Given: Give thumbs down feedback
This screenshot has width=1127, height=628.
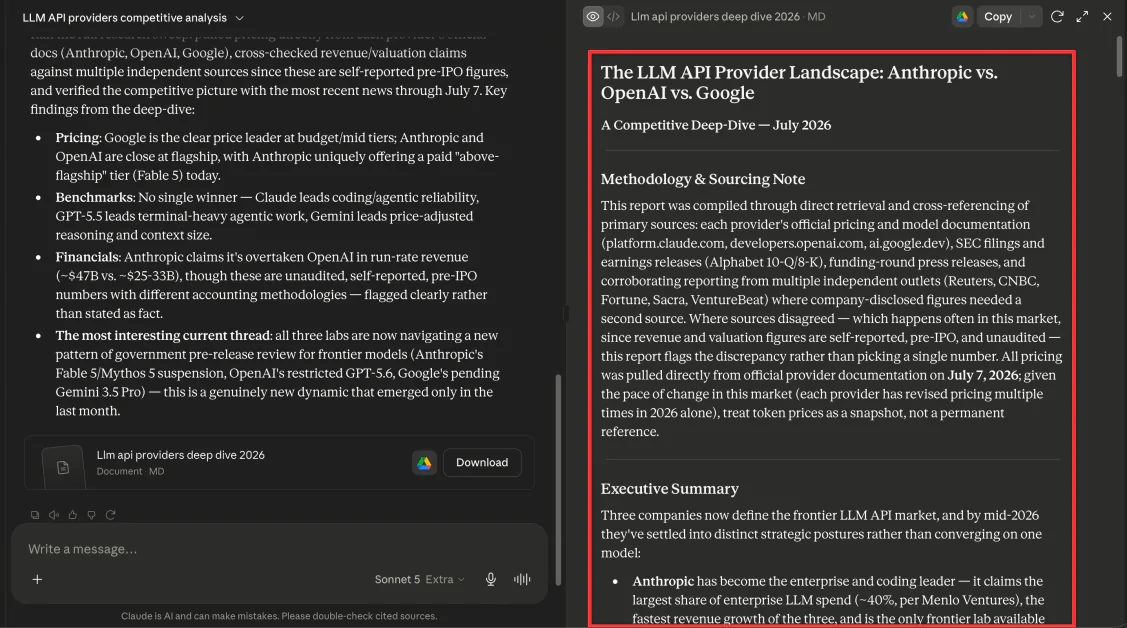Looking at the screenshot, I should tap(91, 515).
